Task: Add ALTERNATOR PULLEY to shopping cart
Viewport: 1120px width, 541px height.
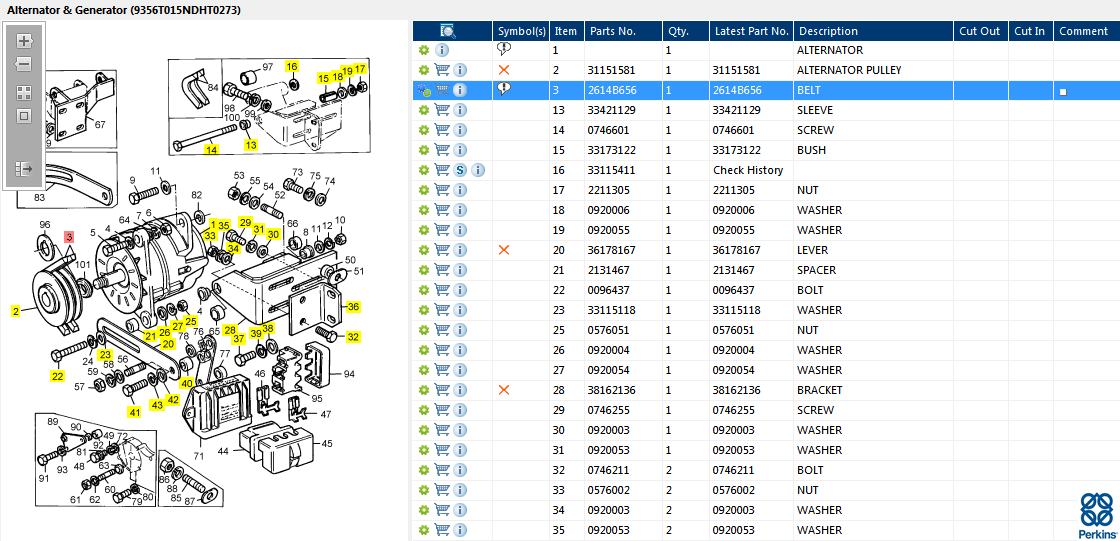Action: [441, 70]
